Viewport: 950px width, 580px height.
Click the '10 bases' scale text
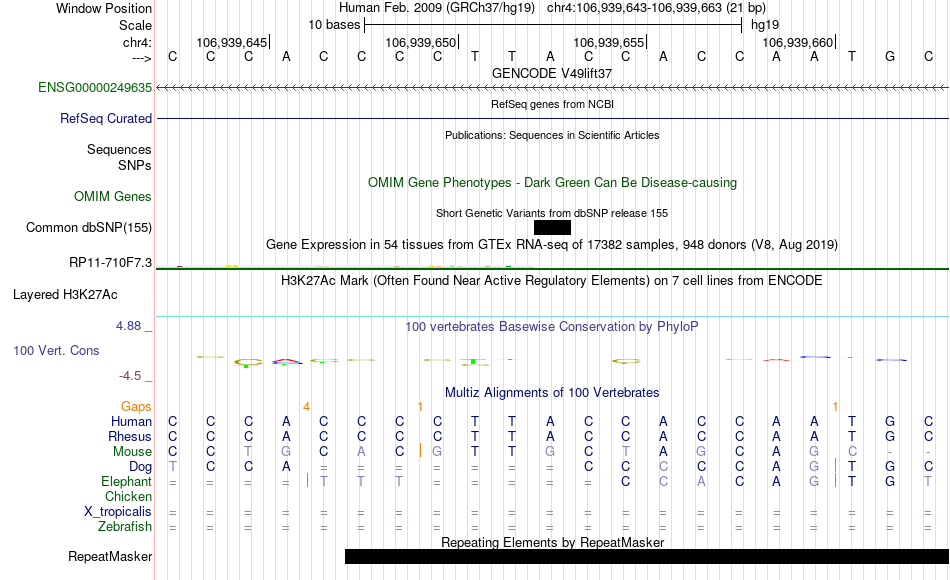coord(334,25)
